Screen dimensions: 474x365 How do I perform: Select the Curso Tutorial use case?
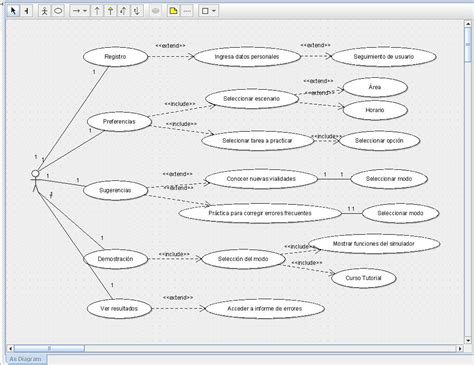click(364, 278)
